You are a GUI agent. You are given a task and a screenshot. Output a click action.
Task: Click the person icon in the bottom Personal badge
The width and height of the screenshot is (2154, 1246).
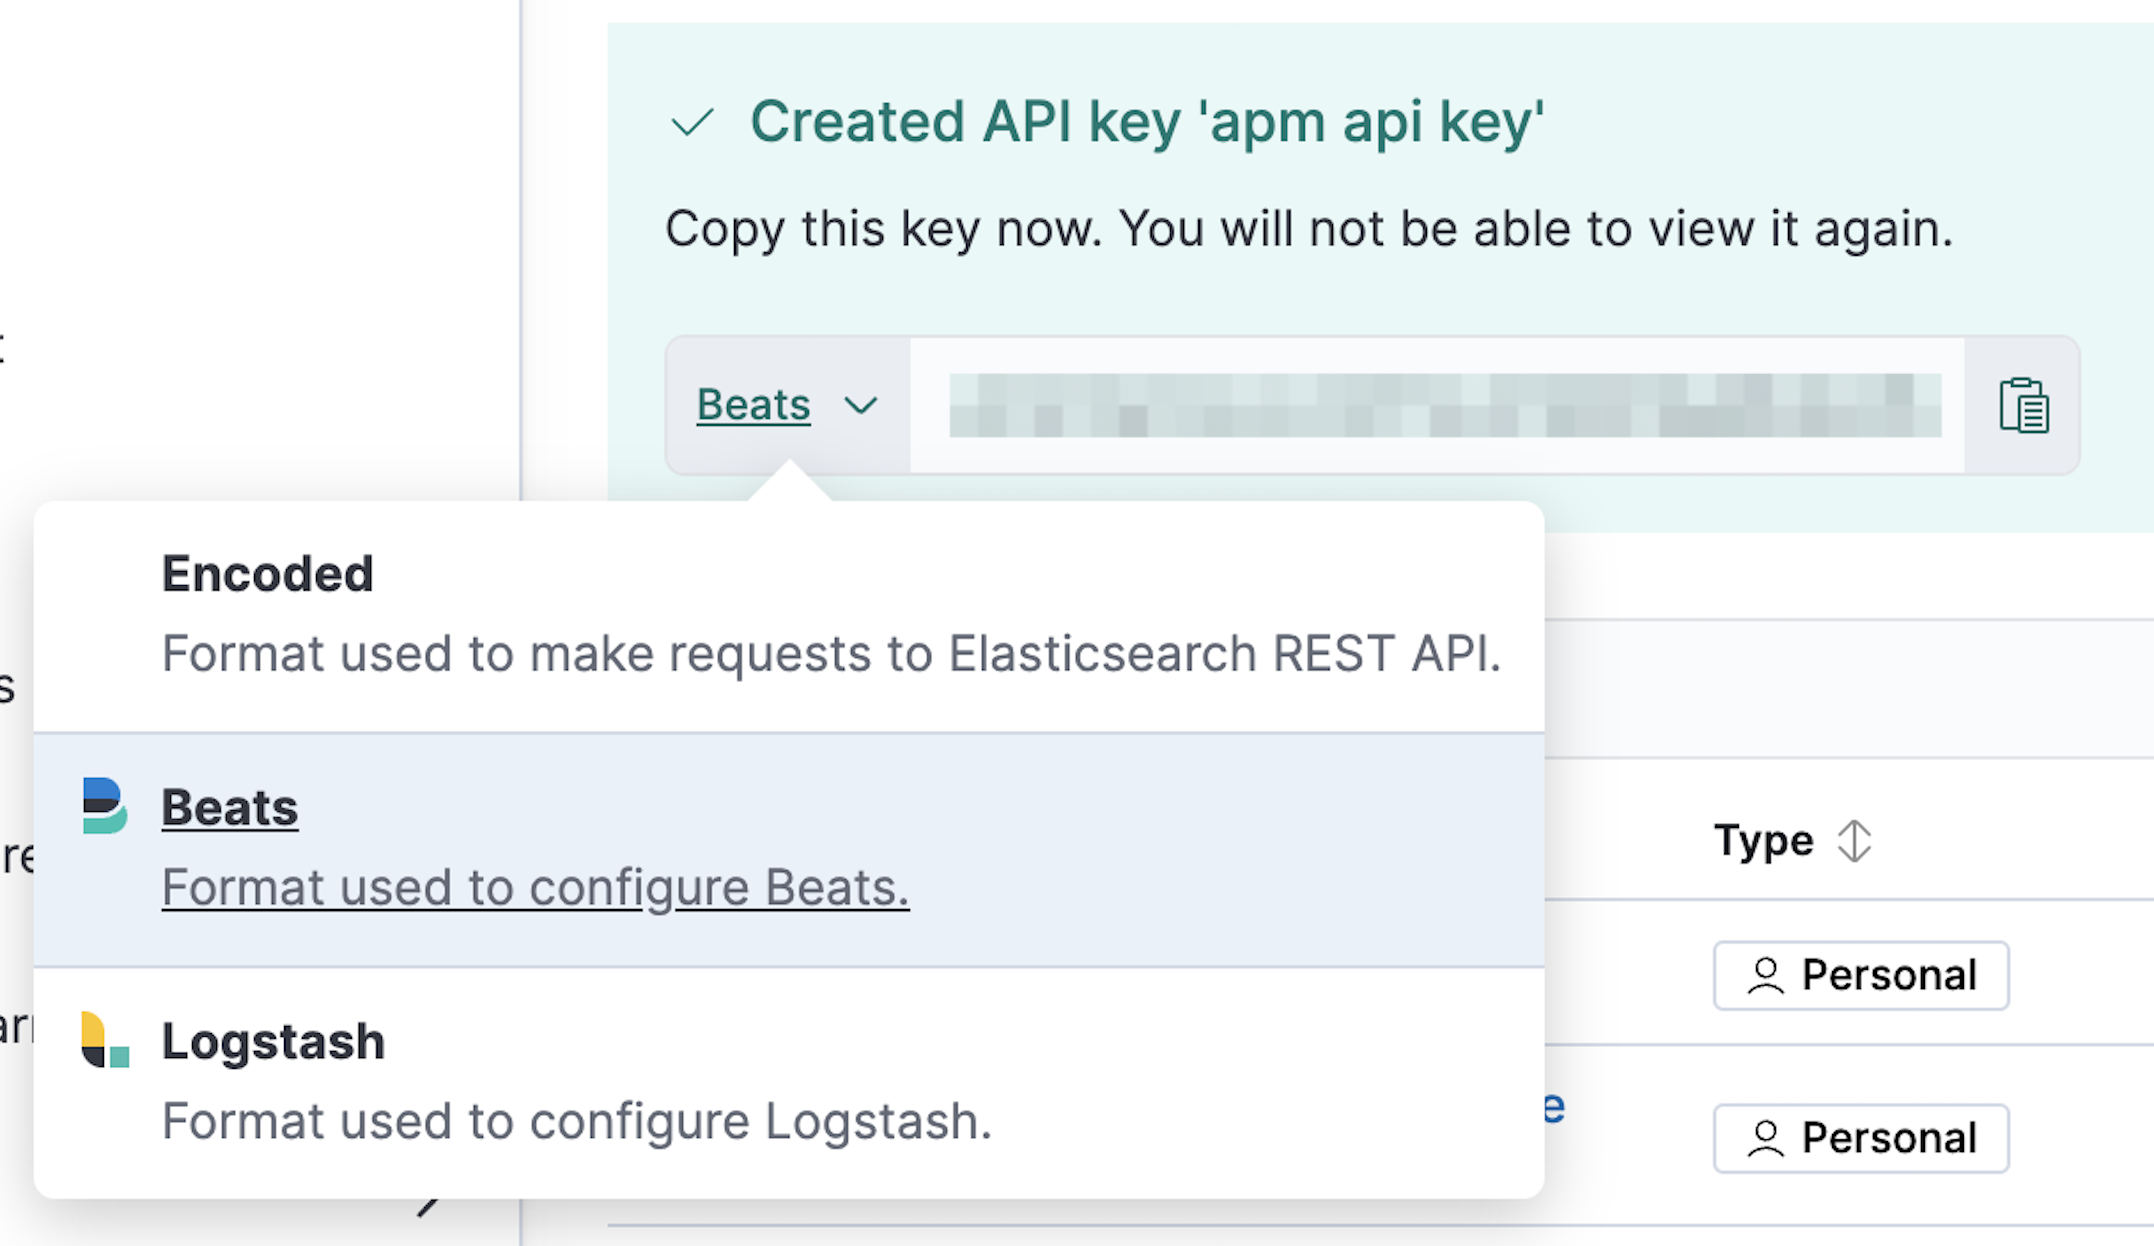(1766, 1138)
